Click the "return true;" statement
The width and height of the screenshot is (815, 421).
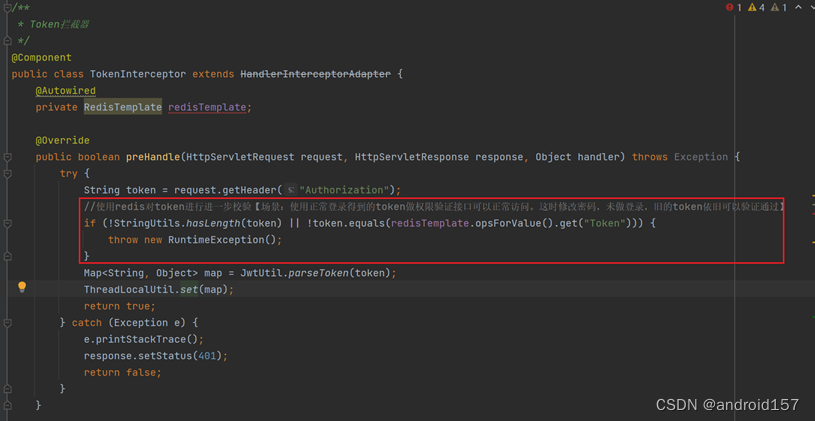(120, 306)
